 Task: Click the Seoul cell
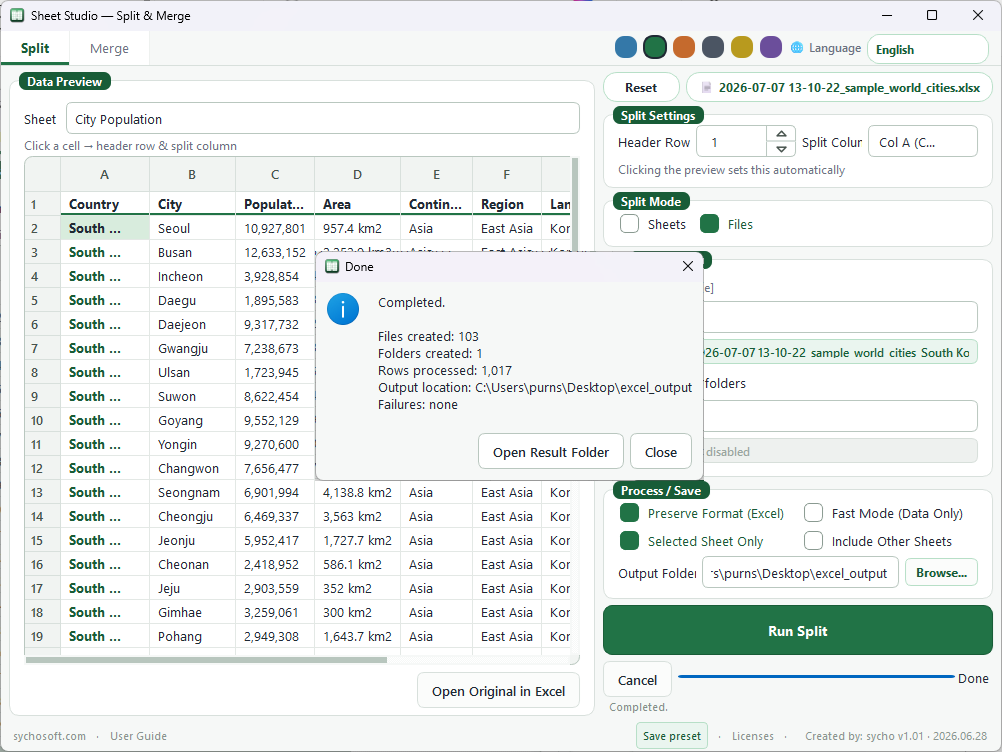[192, 228]
